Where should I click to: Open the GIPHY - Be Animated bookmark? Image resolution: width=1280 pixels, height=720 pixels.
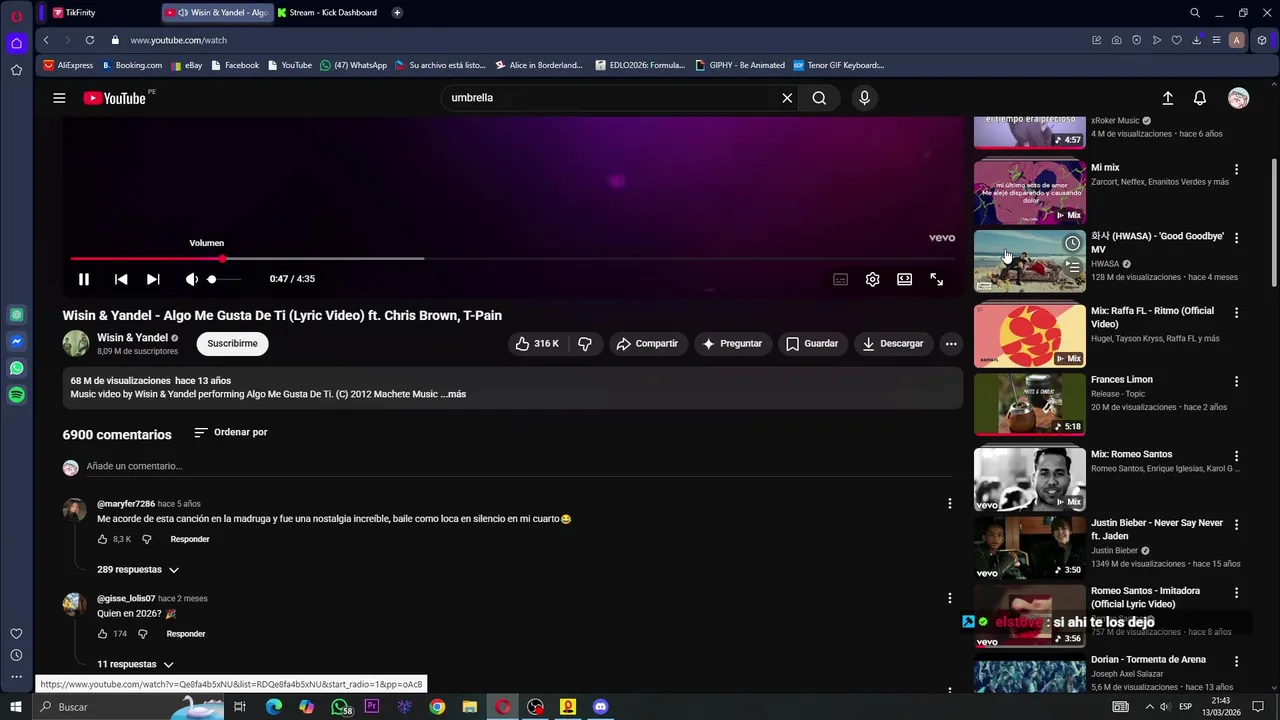[739, 65]
